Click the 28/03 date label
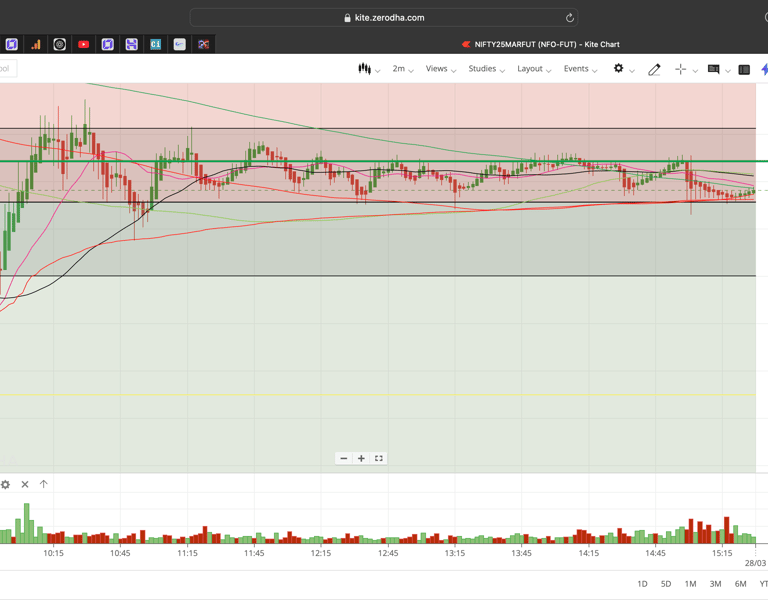Screen dimensions: 768x600 755,563
